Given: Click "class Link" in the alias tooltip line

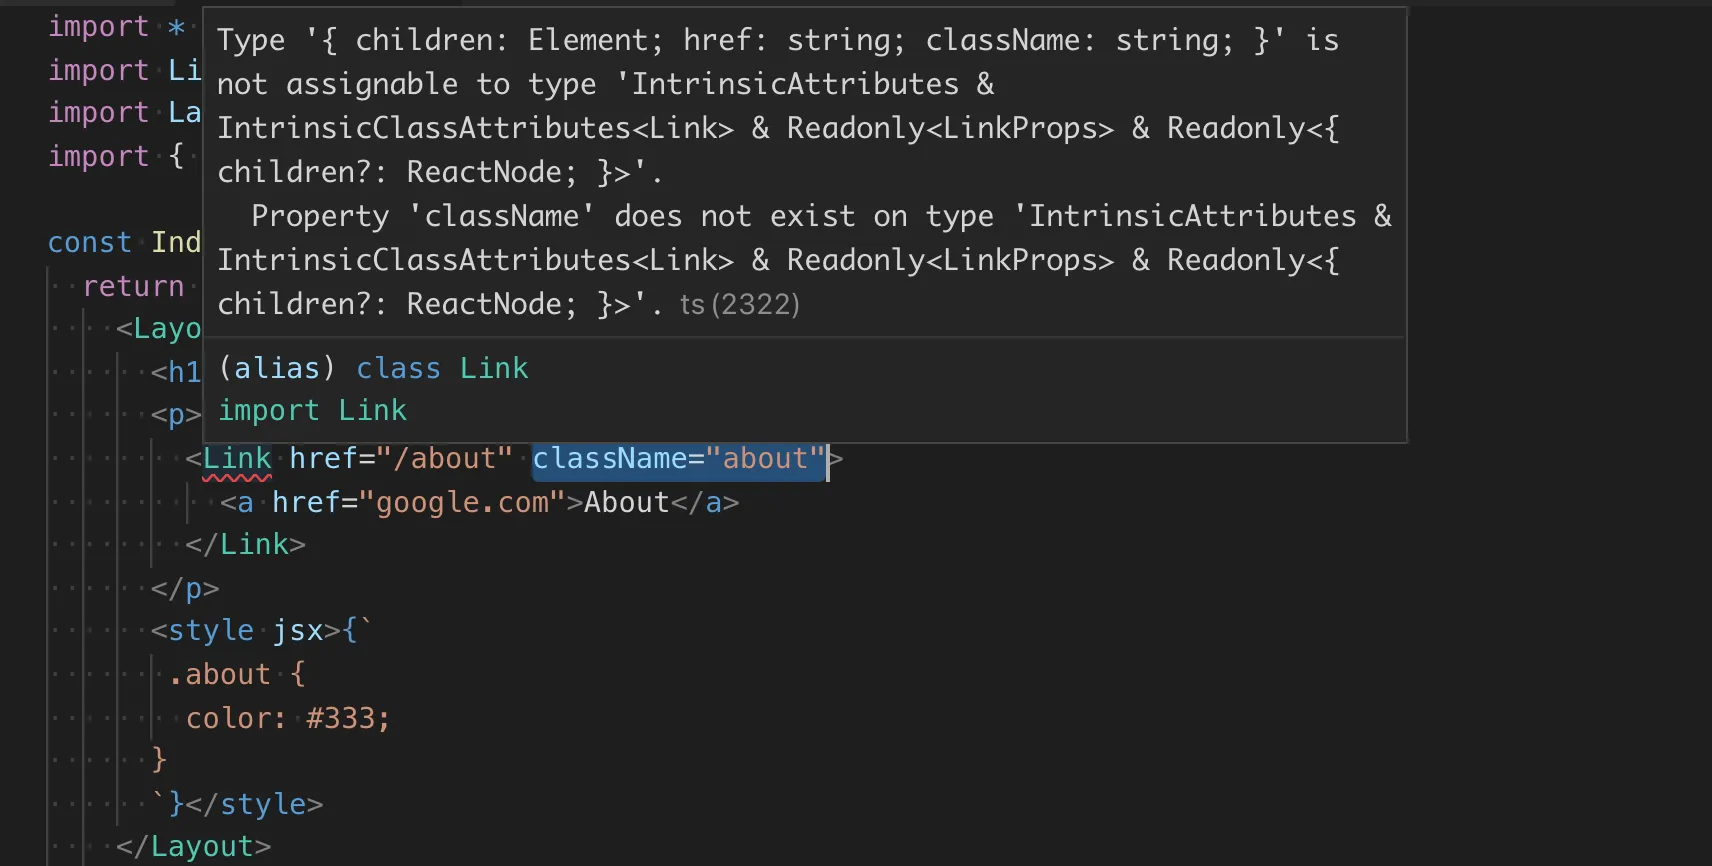Looking at the screenshot, I should [x=442, y=368].
